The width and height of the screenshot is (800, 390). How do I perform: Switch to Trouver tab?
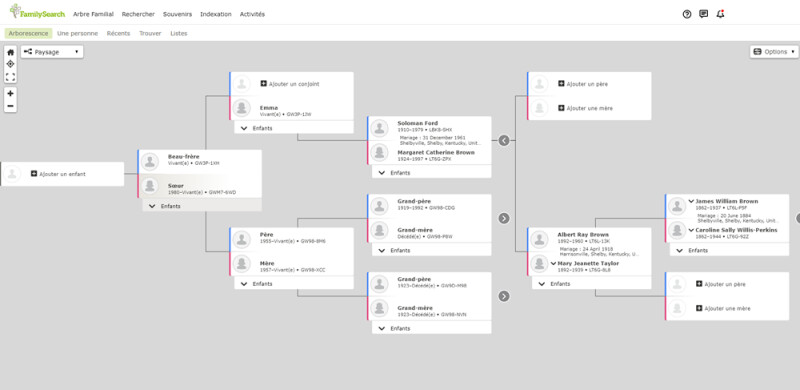[x=150, y=33]
